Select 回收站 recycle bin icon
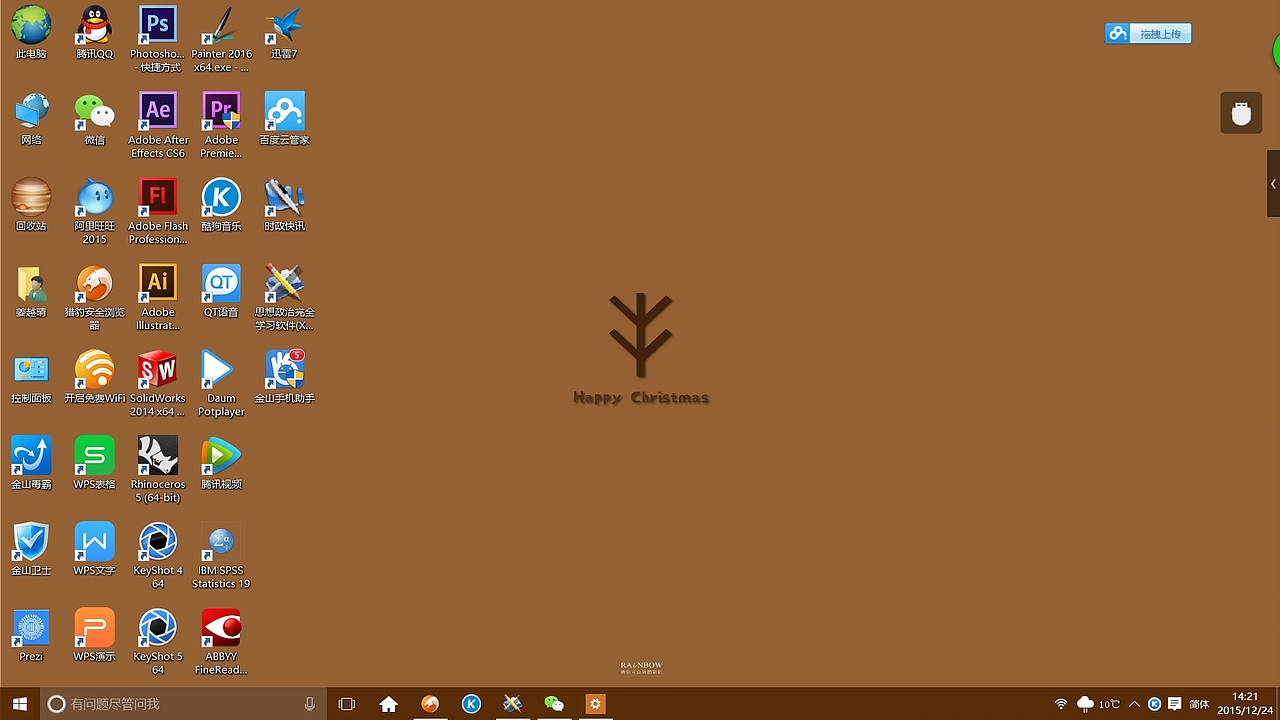 click(x=31, y=204)
